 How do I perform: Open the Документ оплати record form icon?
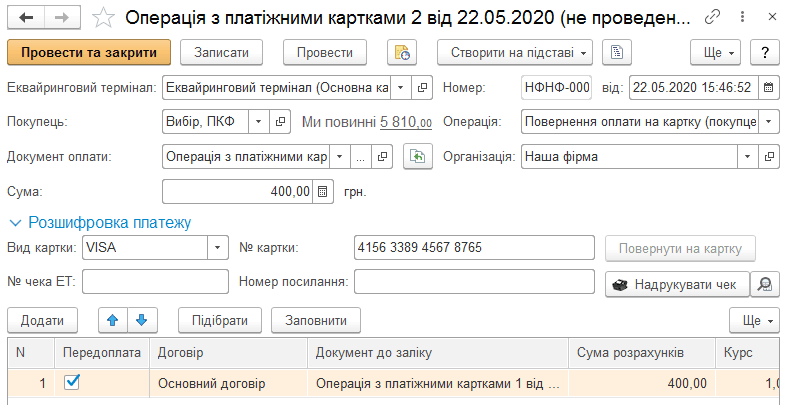coord(382,157)
